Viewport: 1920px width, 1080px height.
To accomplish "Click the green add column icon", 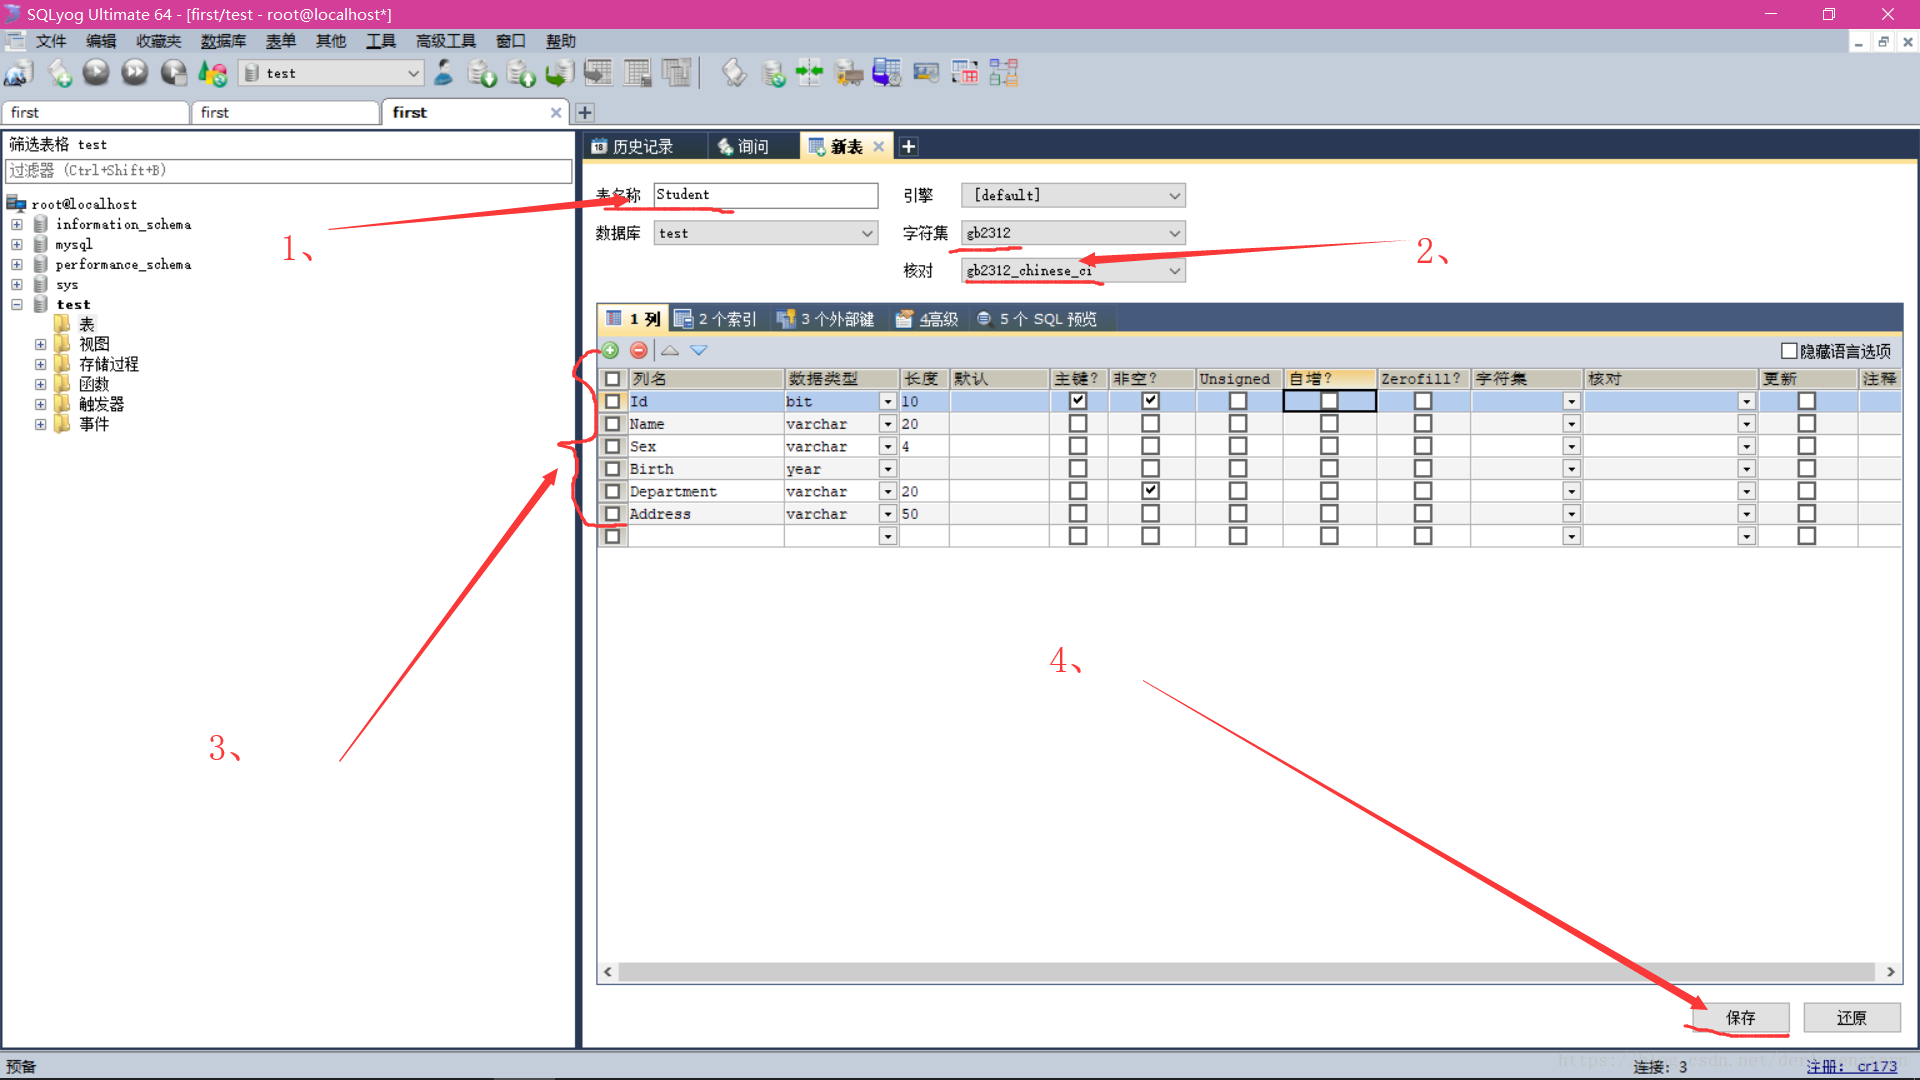I will click(610, 350).
